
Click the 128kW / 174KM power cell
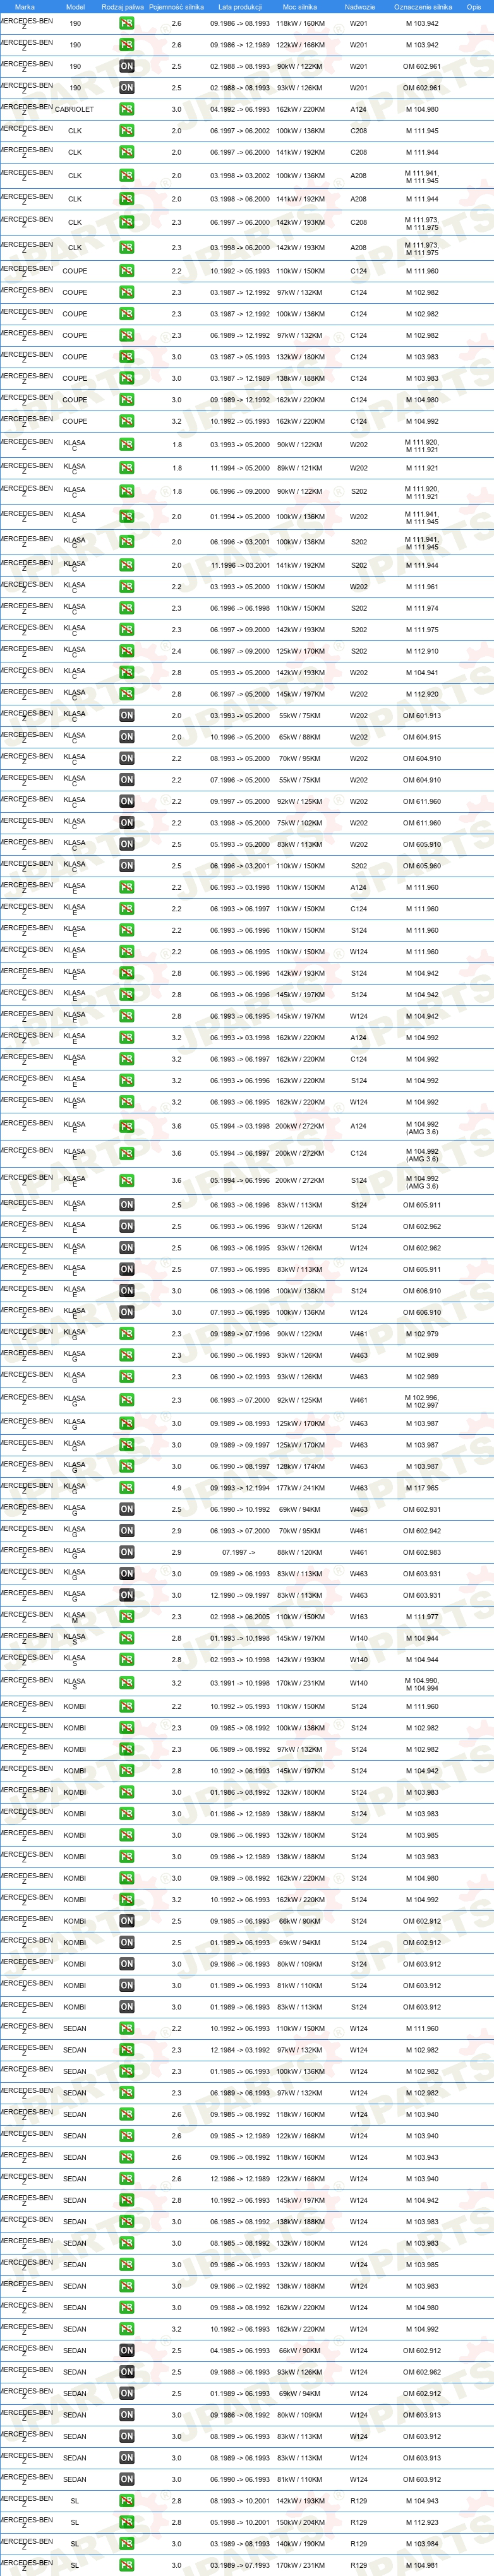(x=300, y=1467)
